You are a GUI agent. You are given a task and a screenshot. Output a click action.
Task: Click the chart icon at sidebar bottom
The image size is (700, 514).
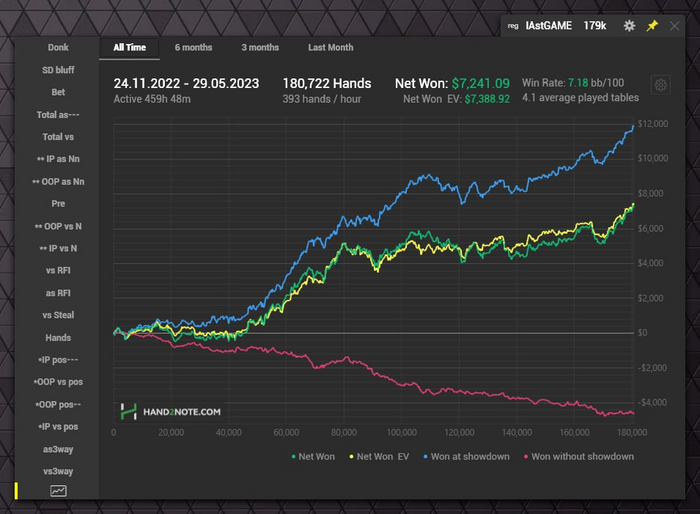[x=58, y=491]
